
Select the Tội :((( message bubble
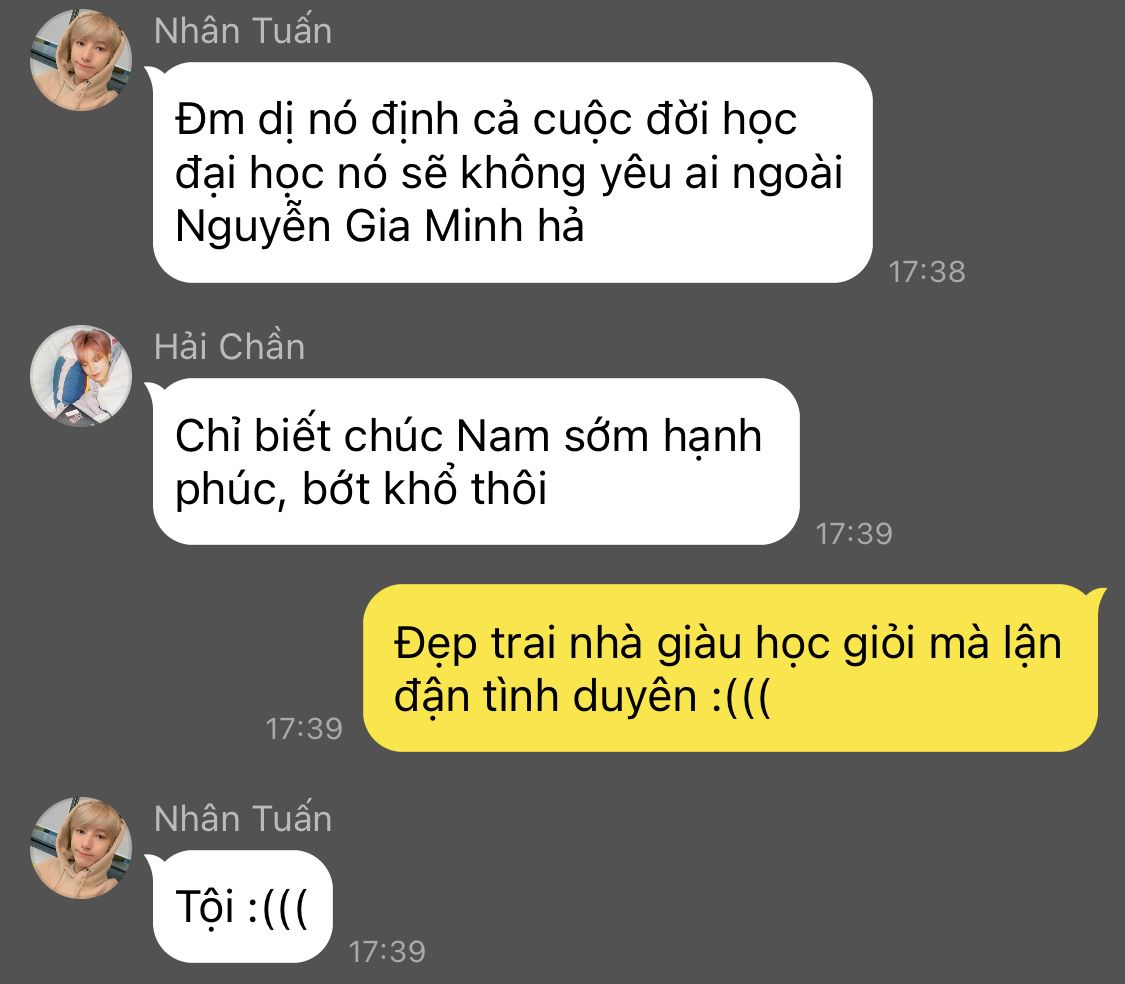pos(243,906)
